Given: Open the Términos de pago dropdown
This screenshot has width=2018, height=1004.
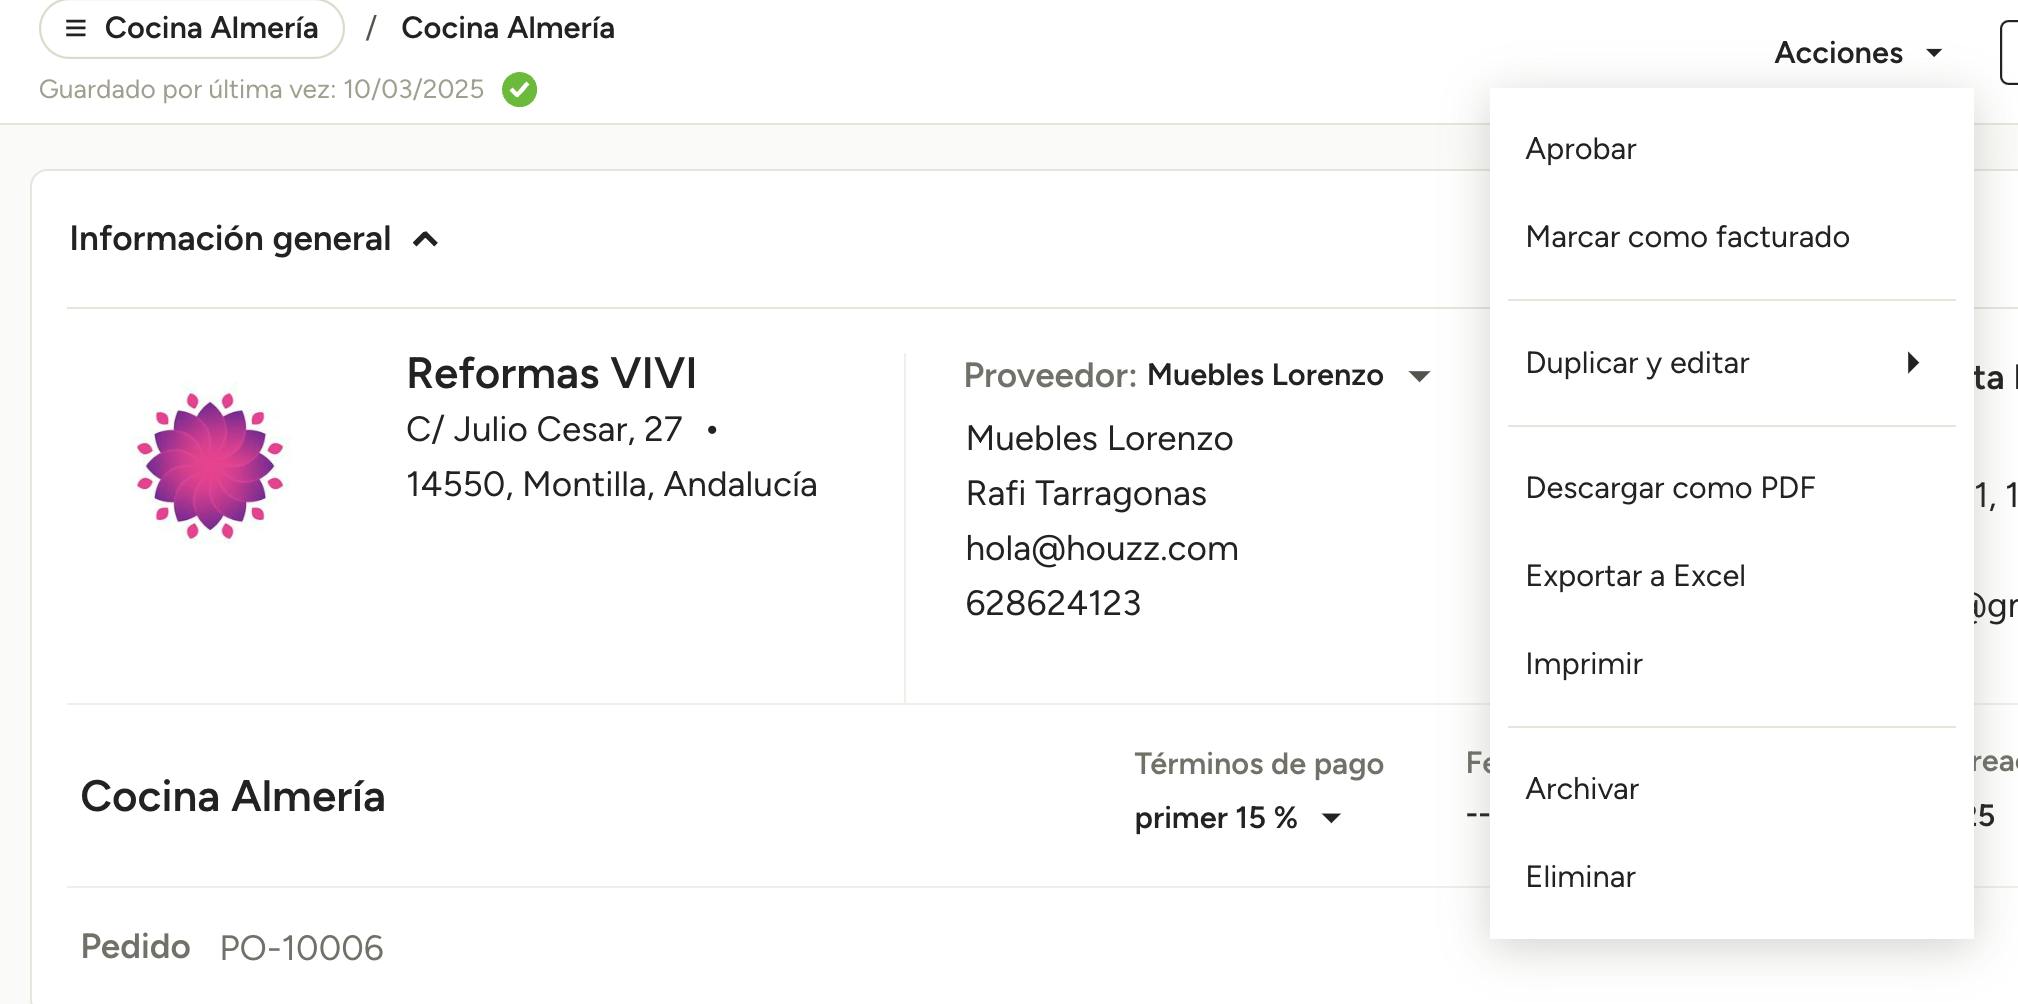Looking at the screenshot, I should 1330,818.
